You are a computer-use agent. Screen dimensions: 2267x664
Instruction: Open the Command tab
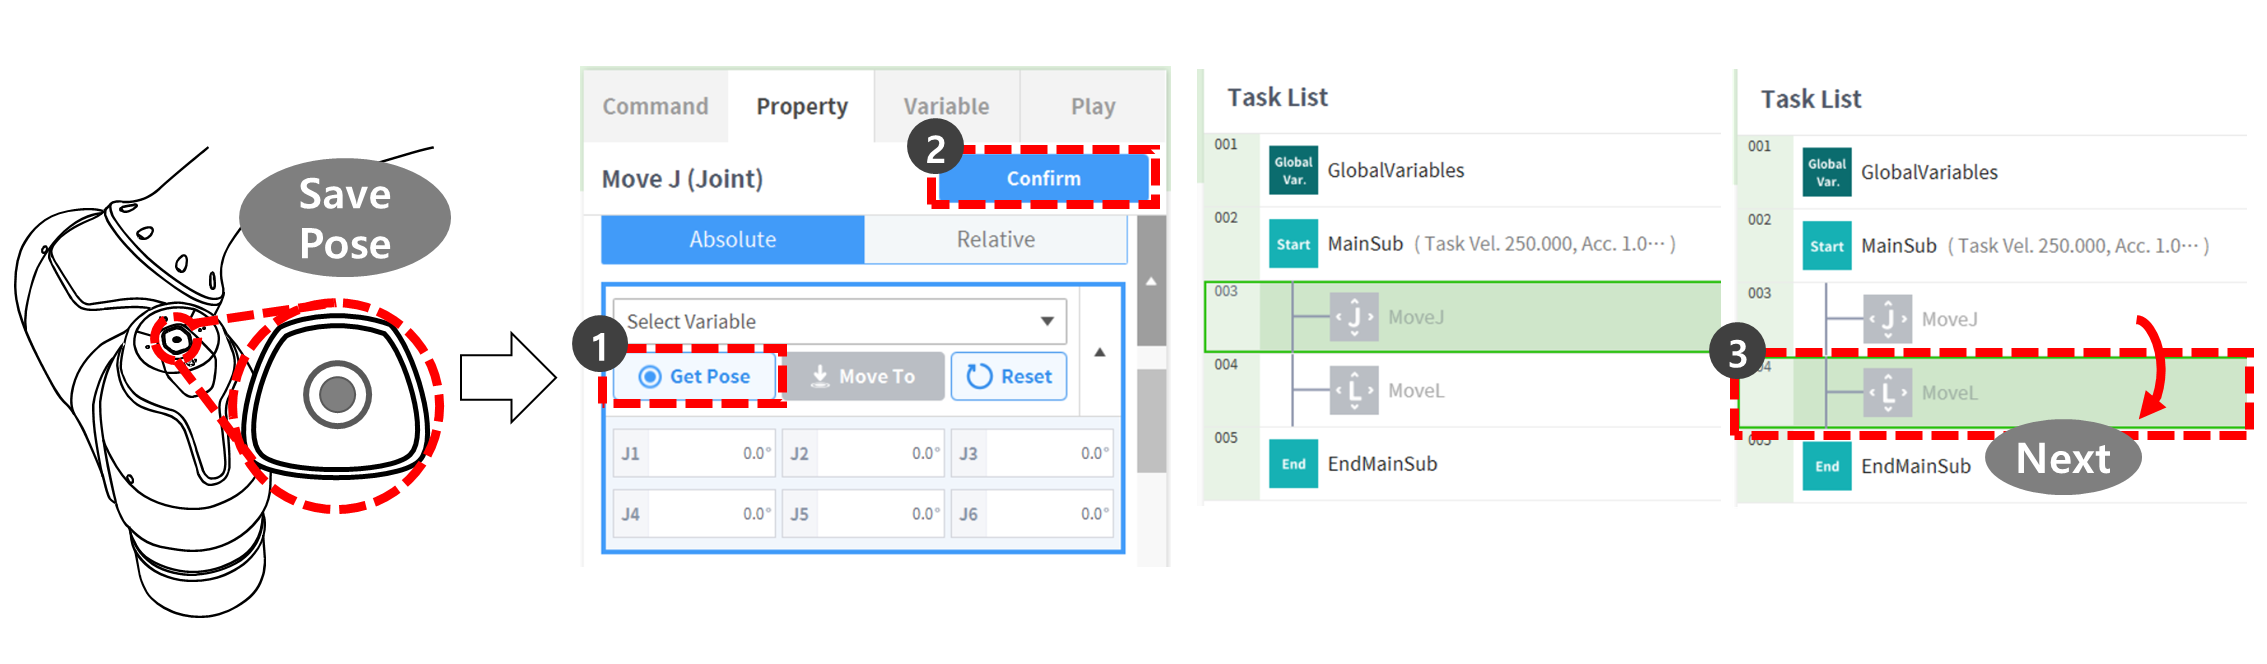(655, 106)
